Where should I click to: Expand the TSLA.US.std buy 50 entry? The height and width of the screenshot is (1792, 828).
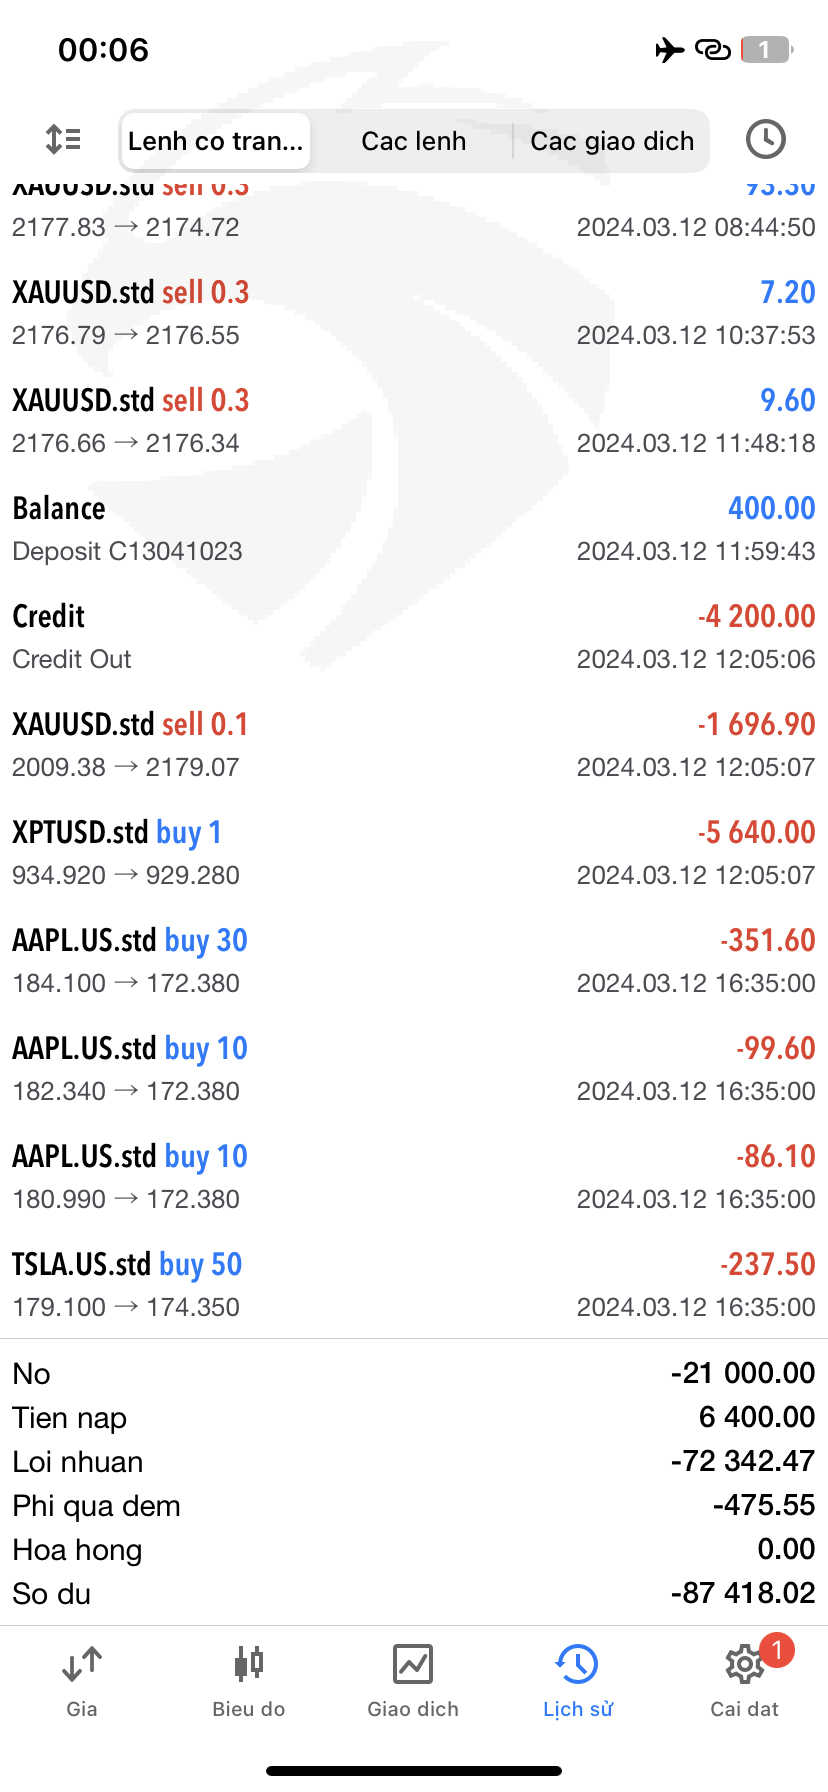(413, 1284)
